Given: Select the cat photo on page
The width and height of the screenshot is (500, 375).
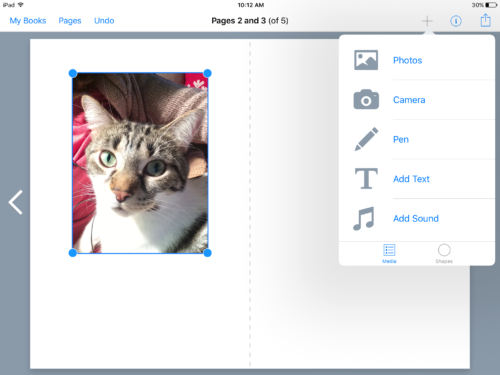Looking at the screenshot, I should pyautogui.click(x=140, y=163).
